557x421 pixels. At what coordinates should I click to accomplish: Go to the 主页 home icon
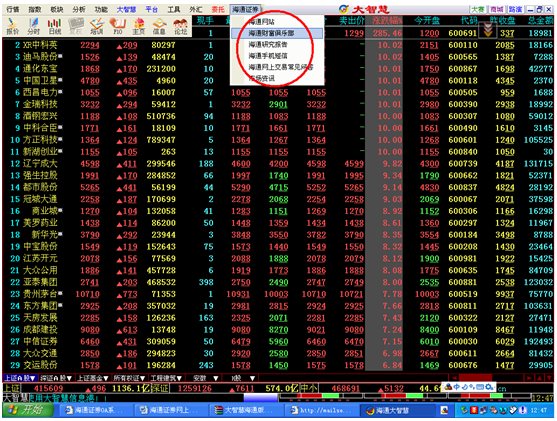pos(139,26)
